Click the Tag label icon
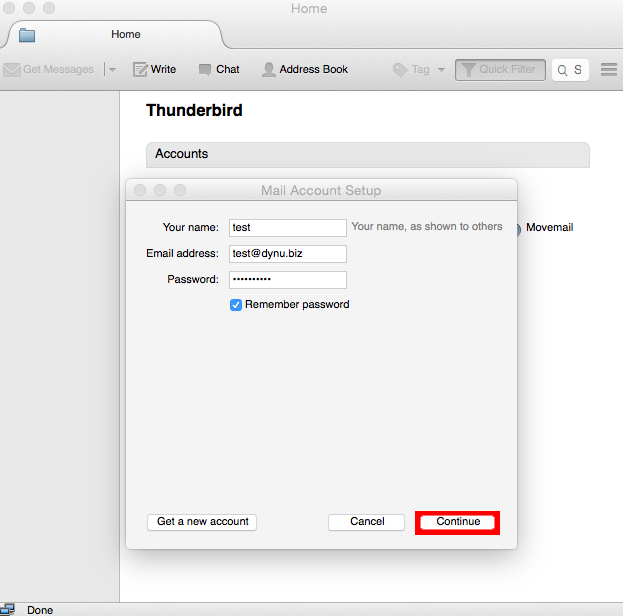The width and height of the screenshot is (623, 616). (x=400, y=70)
